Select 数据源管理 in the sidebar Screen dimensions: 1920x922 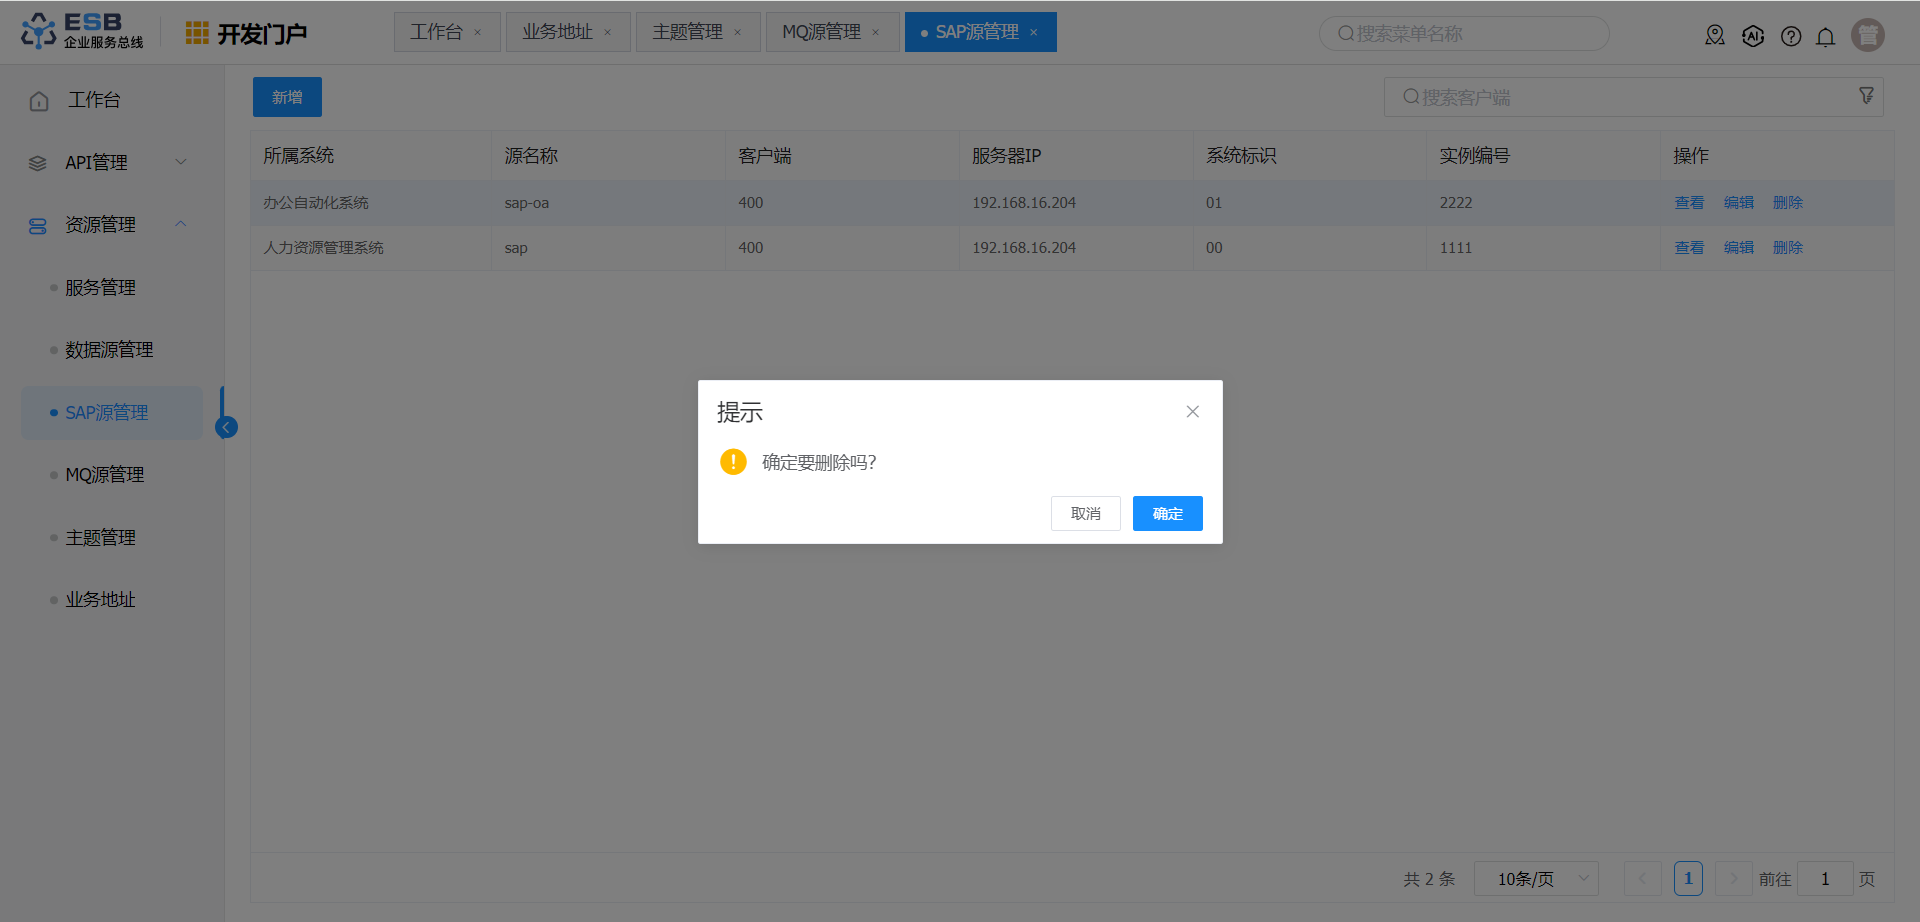pos(109,350)
